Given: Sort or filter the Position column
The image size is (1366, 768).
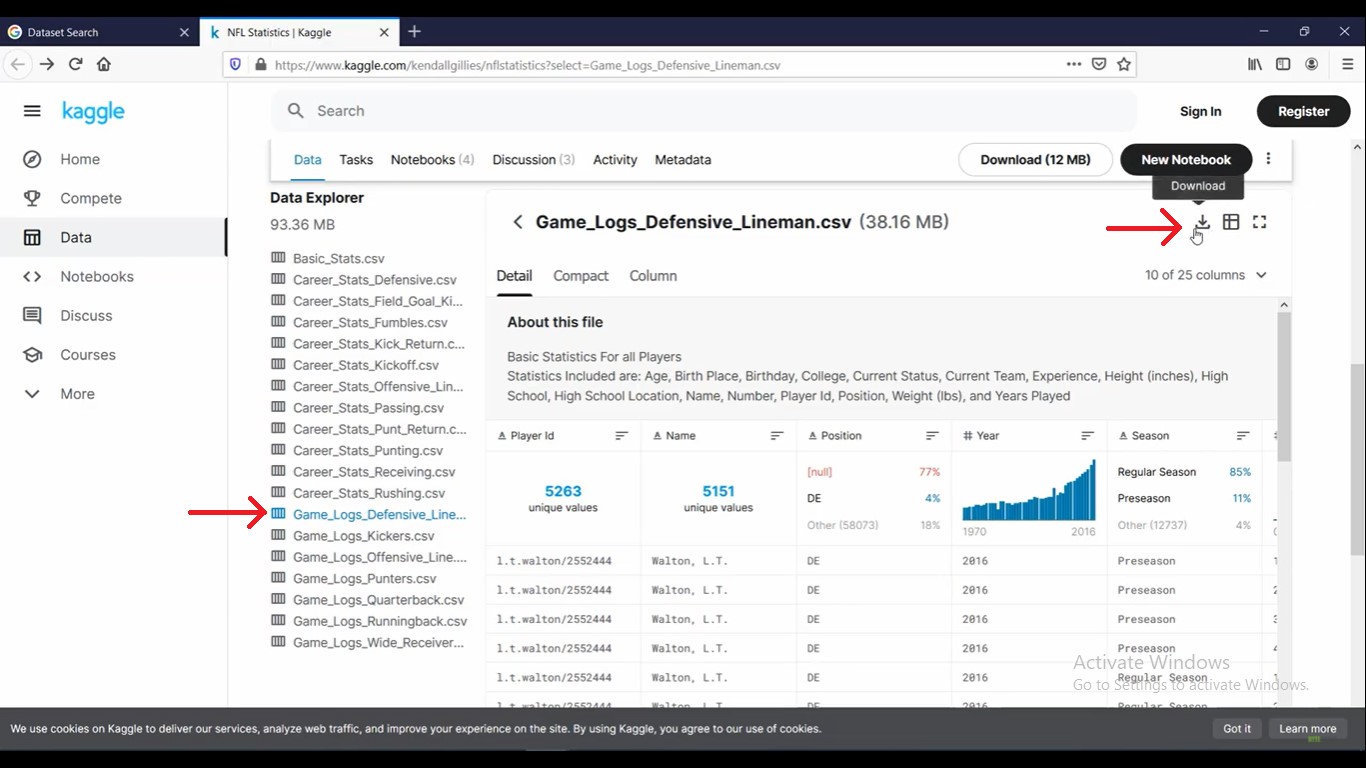Looking at the screenshot, I should (x=932, y=436).
